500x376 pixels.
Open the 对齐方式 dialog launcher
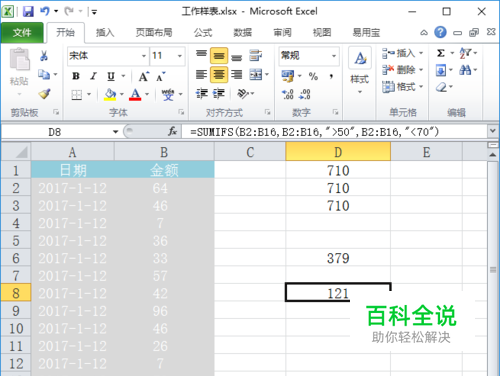(x=267, y=112)
